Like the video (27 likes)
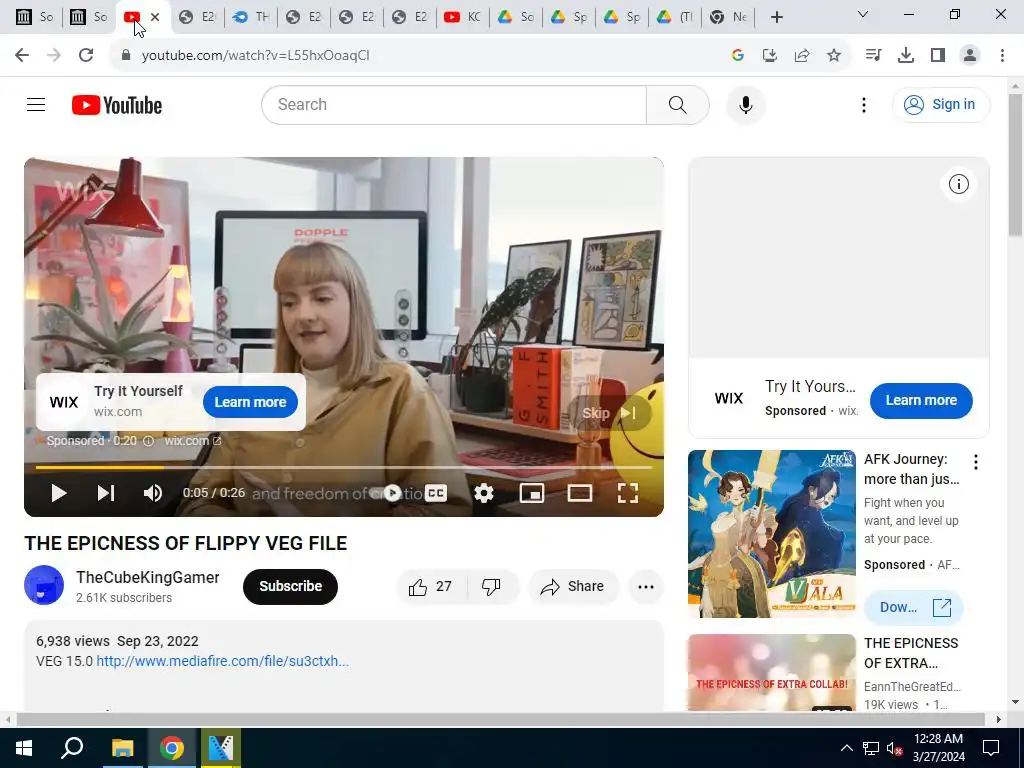The width and height of the screenshot is (1024, 768). (431, 586)
